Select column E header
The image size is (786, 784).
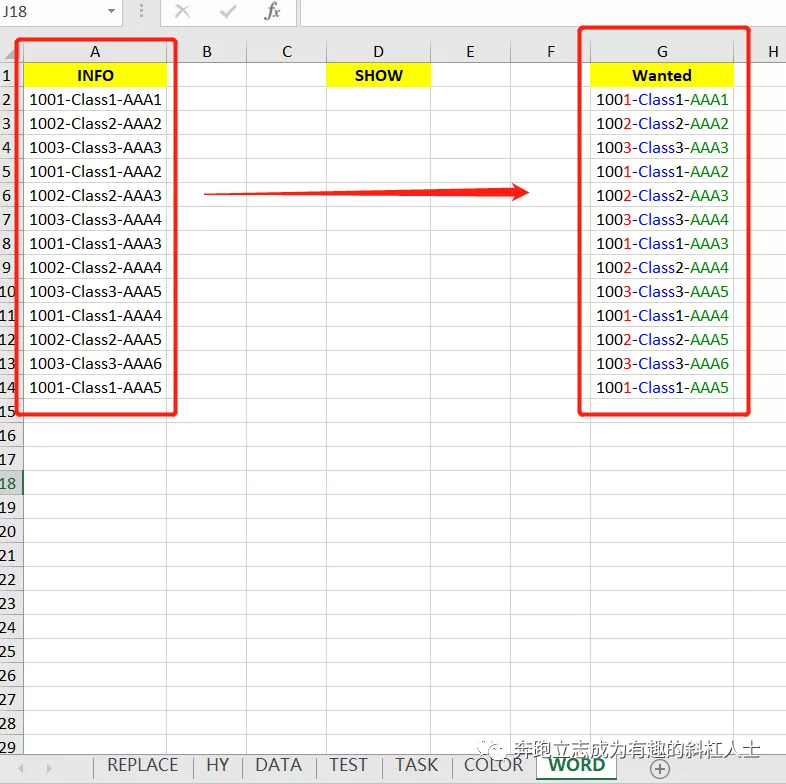[470, 52]
